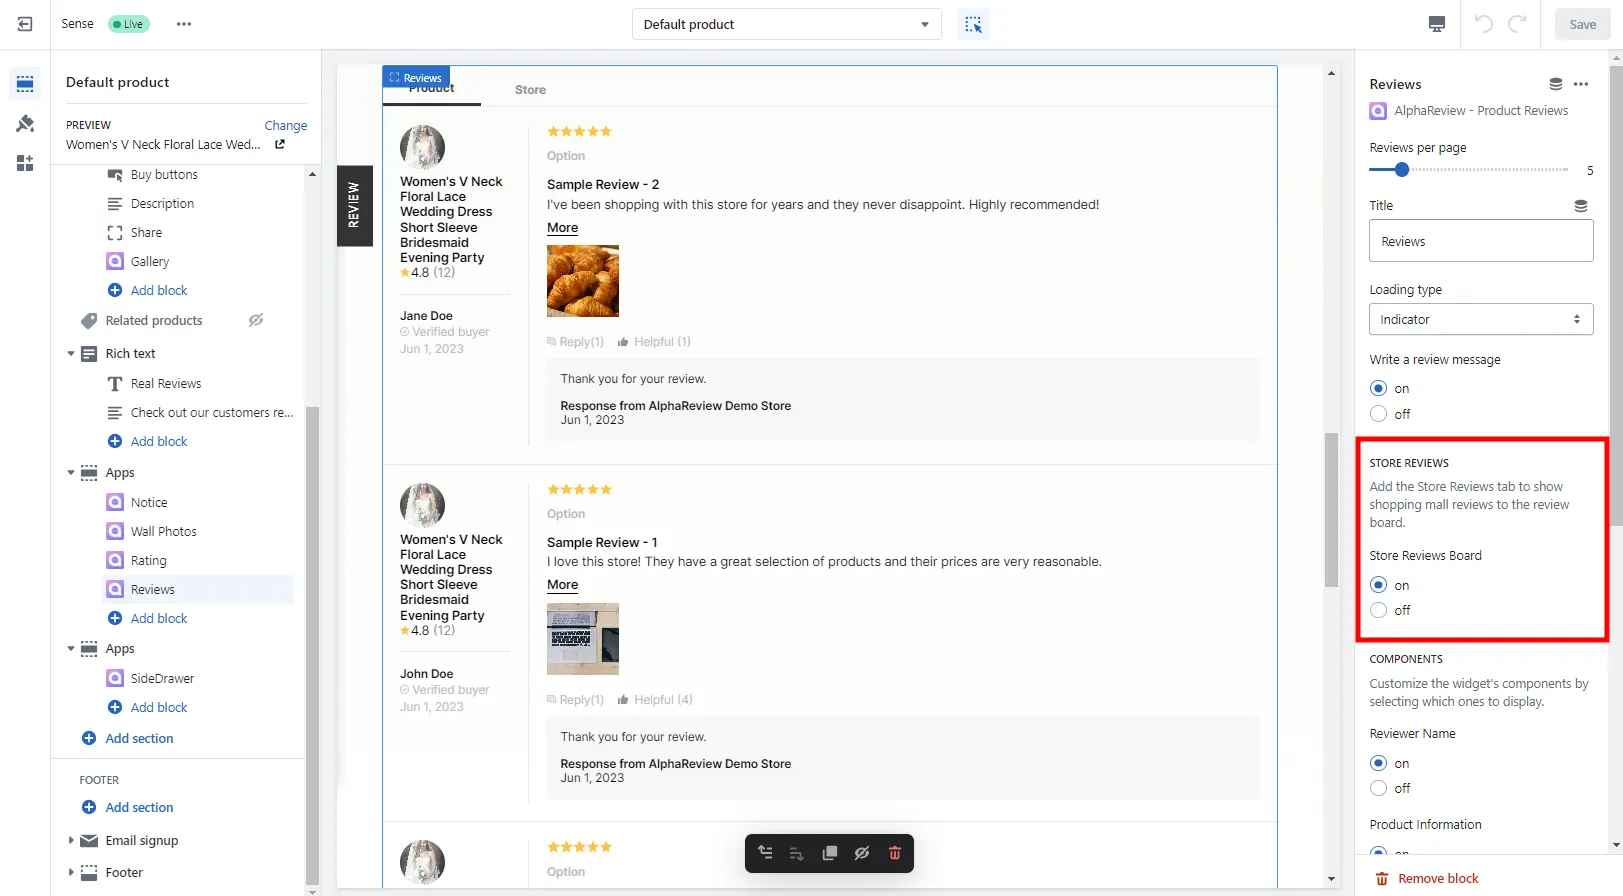Click Helpful (1) thumbs-up on Jane Doe's review

pos(654,342)
